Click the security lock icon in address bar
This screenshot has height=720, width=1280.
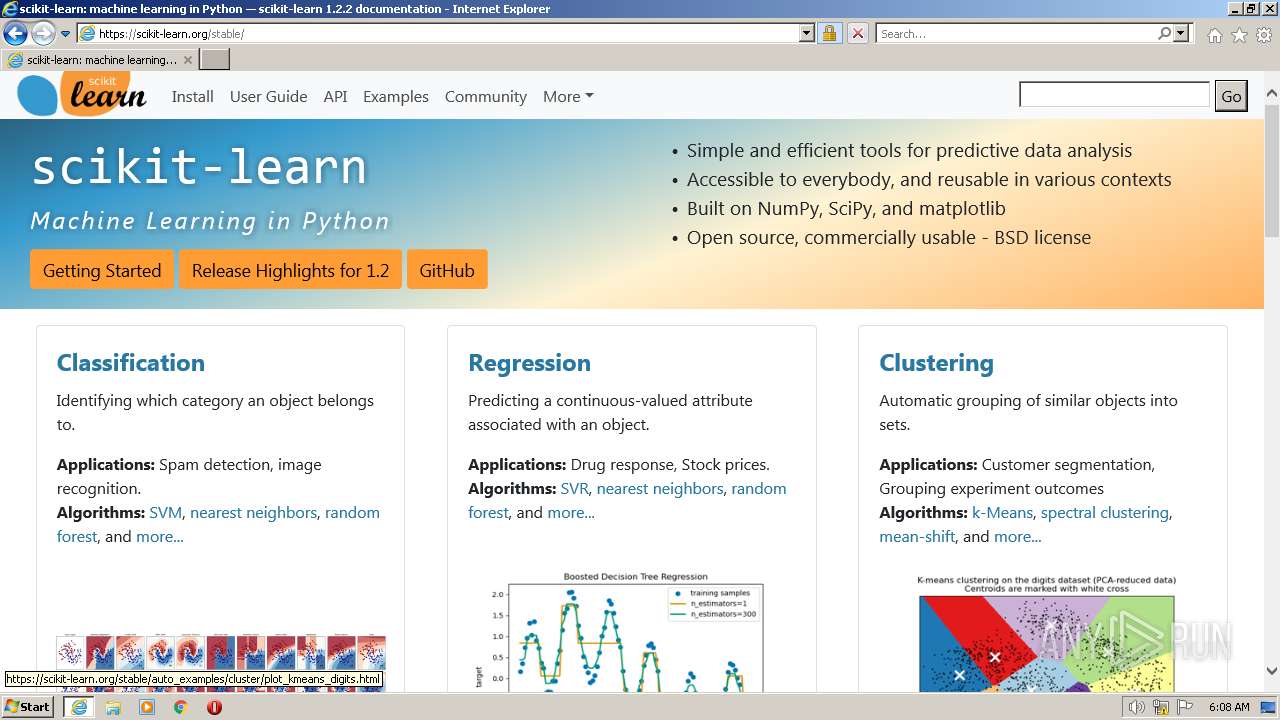829,34
